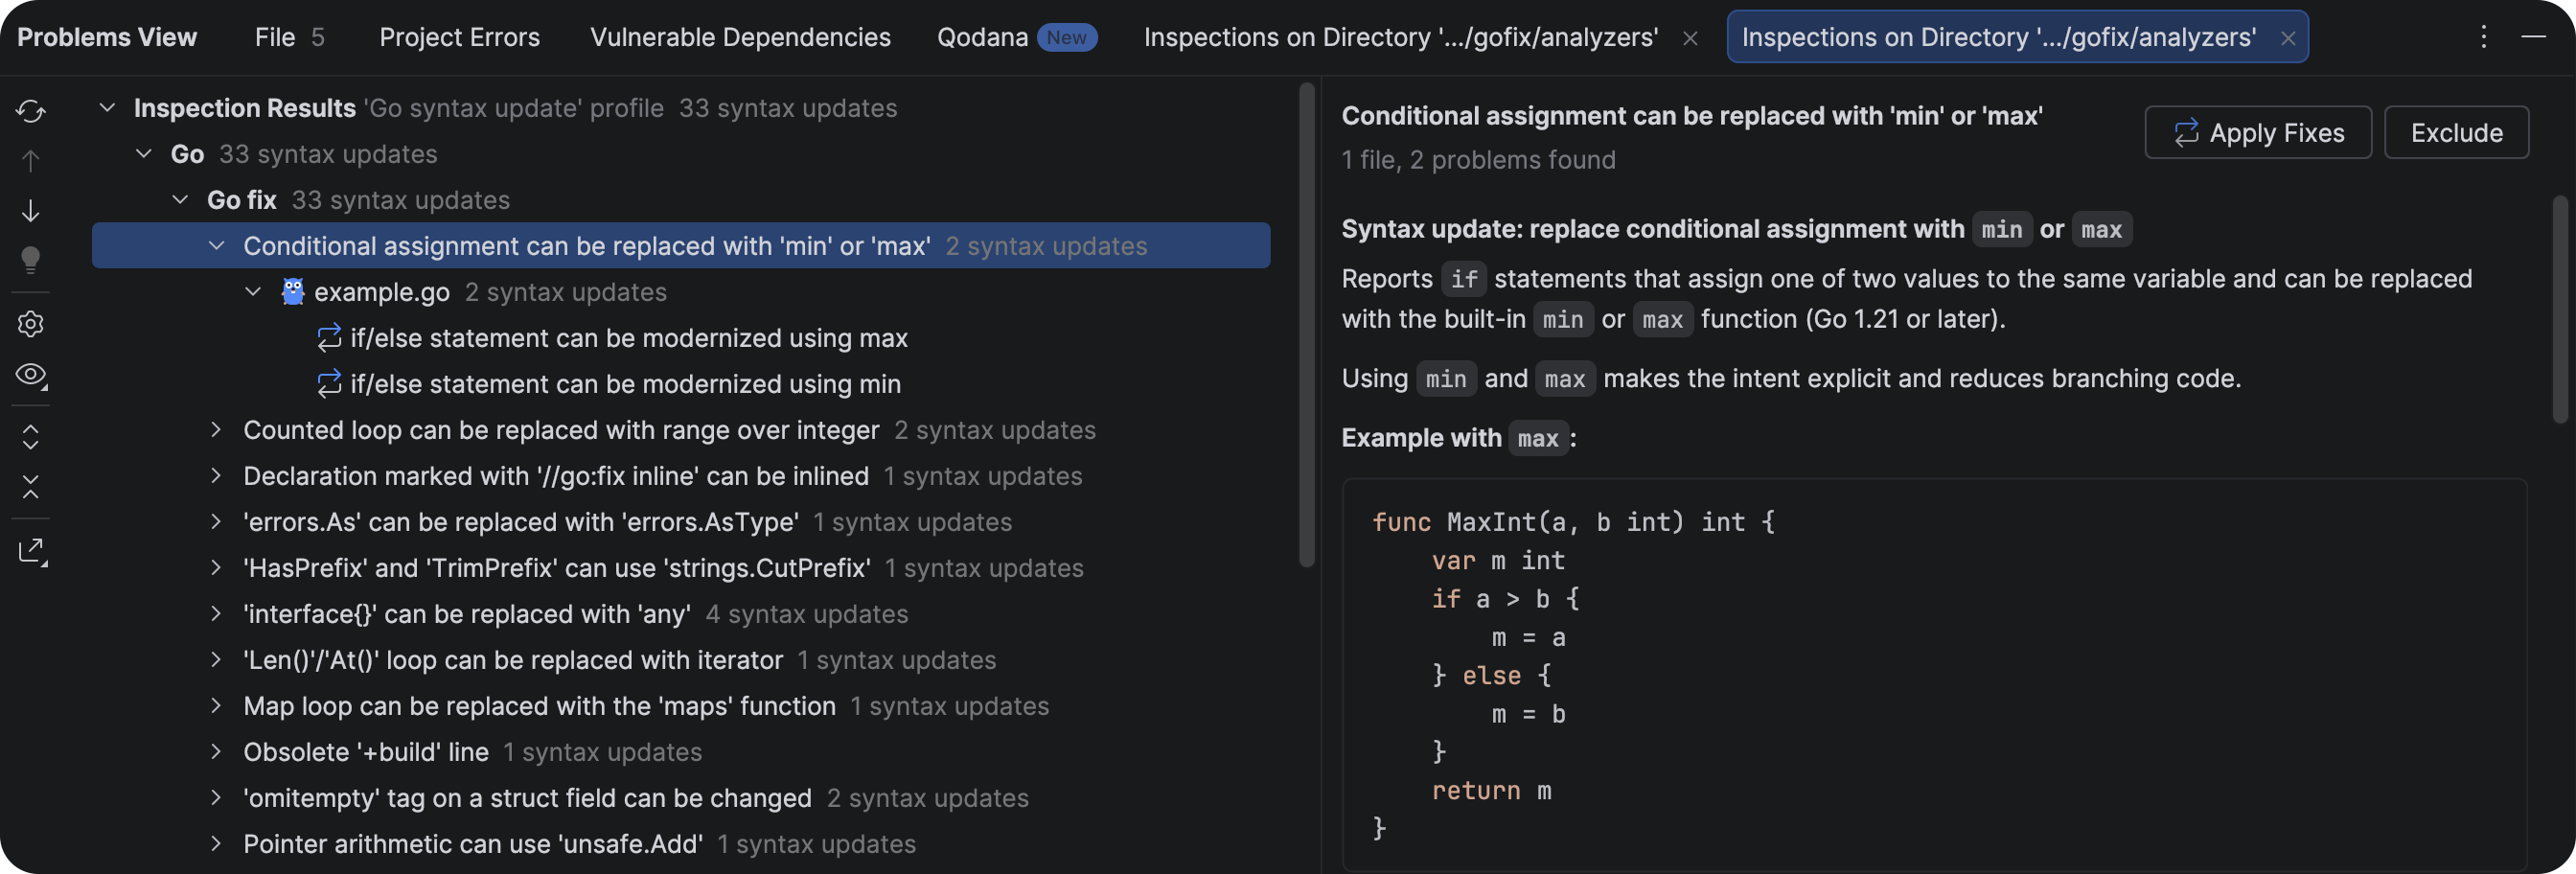This screenshot has height=874, width=2576.
Task: Click fix icon beside 'modernized using max'
Action: click(x=329, y=338)
